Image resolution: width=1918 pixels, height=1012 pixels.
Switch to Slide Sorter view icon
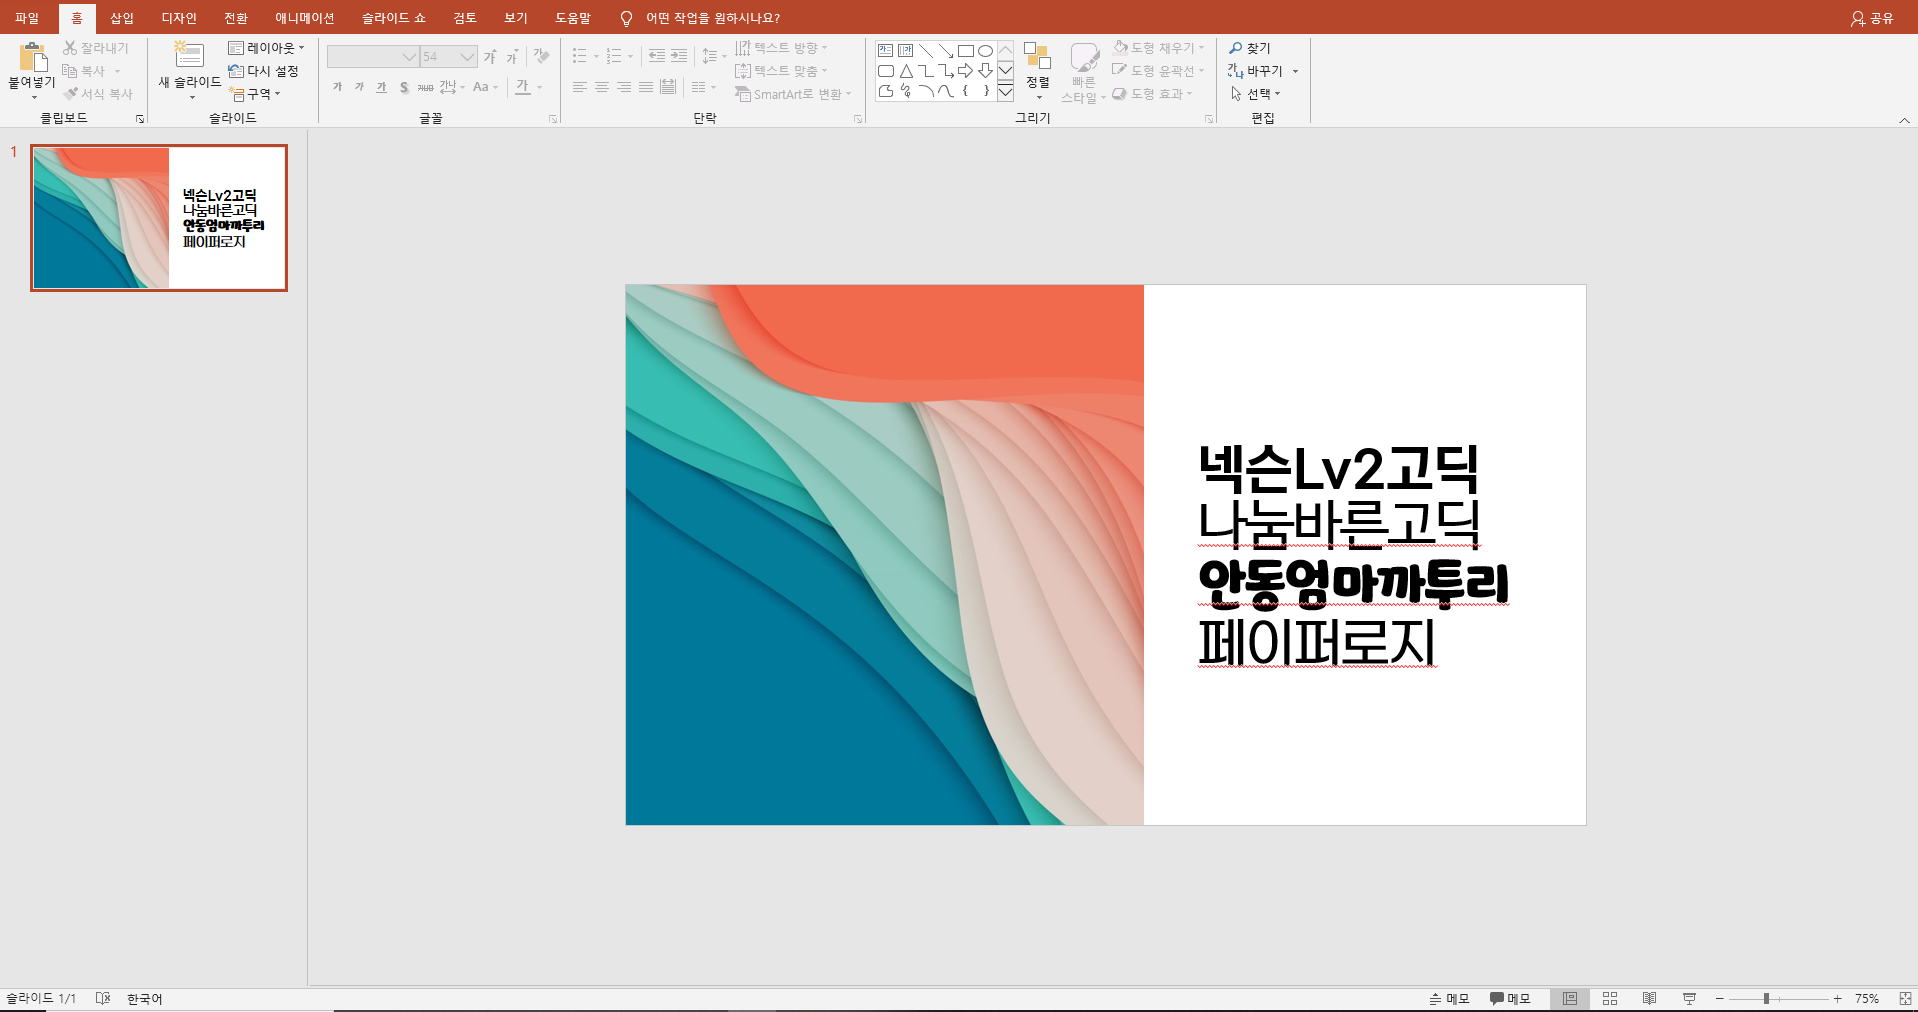[1610, 999]
